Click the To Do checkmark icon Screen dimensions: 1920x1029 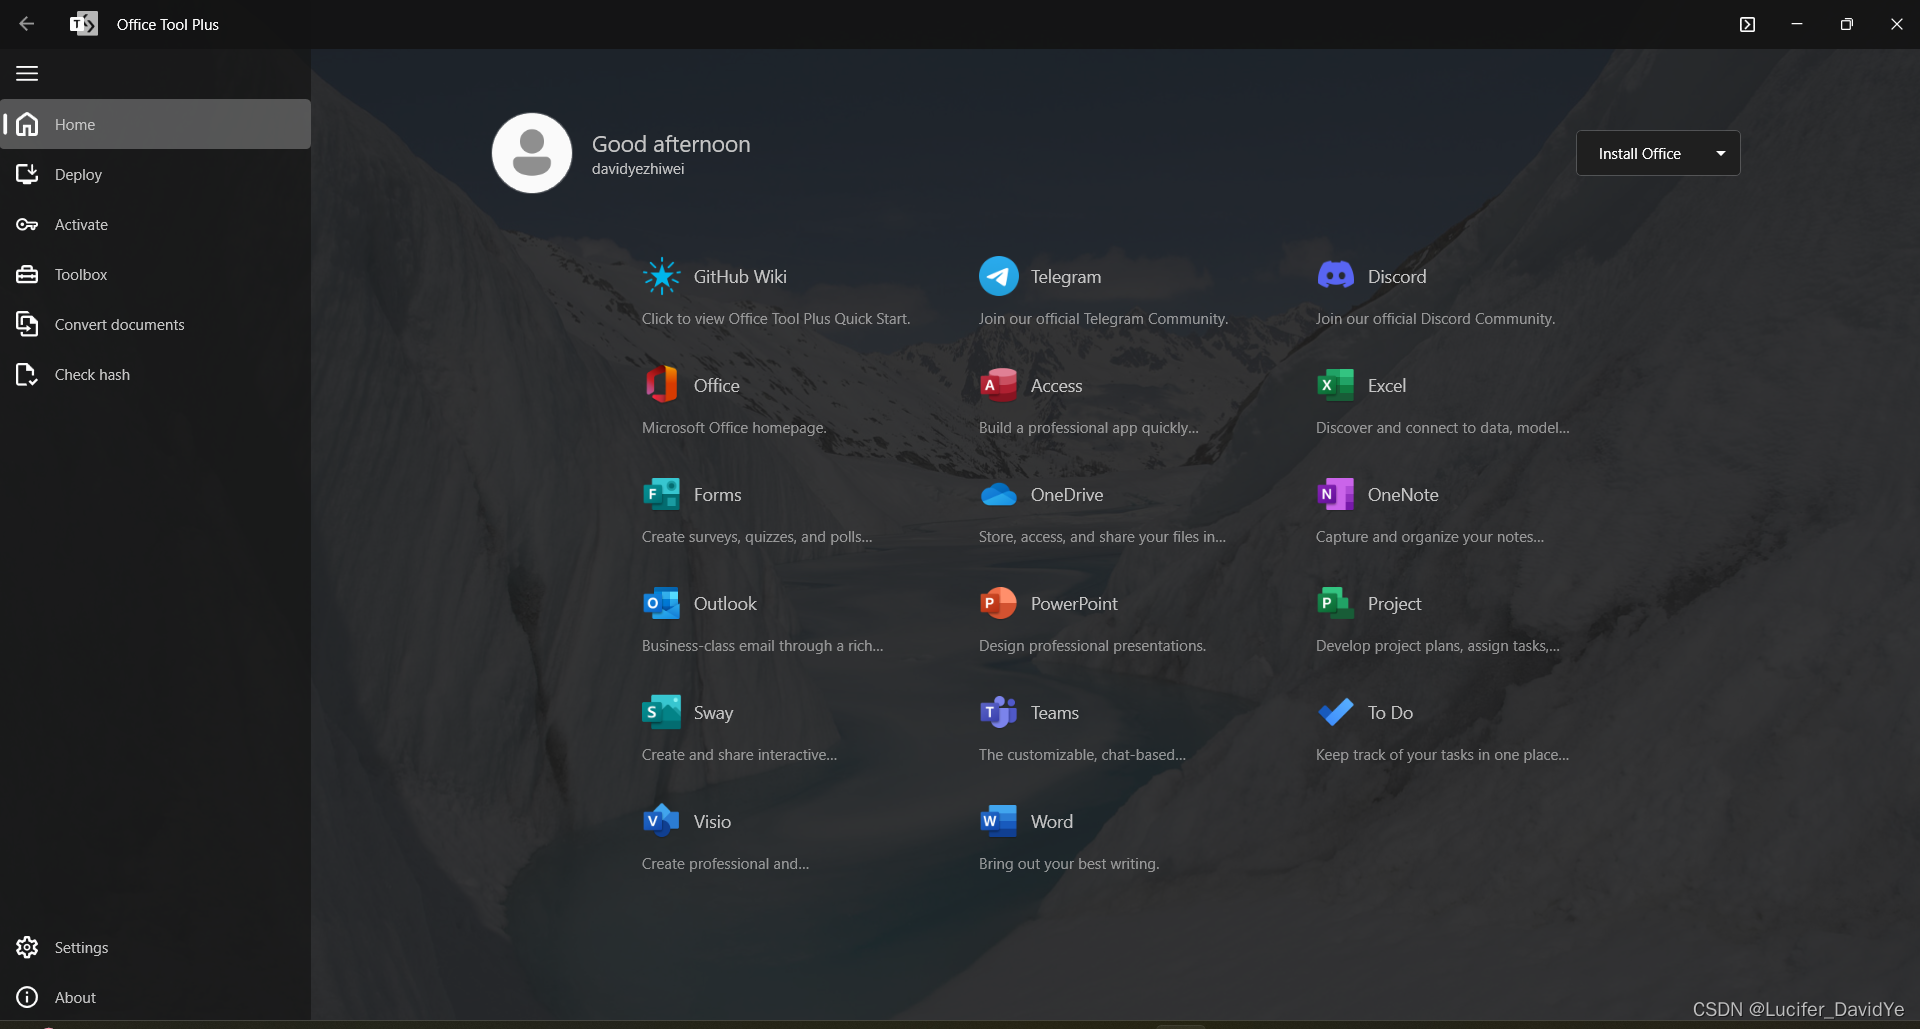[x=1335, y=712]
